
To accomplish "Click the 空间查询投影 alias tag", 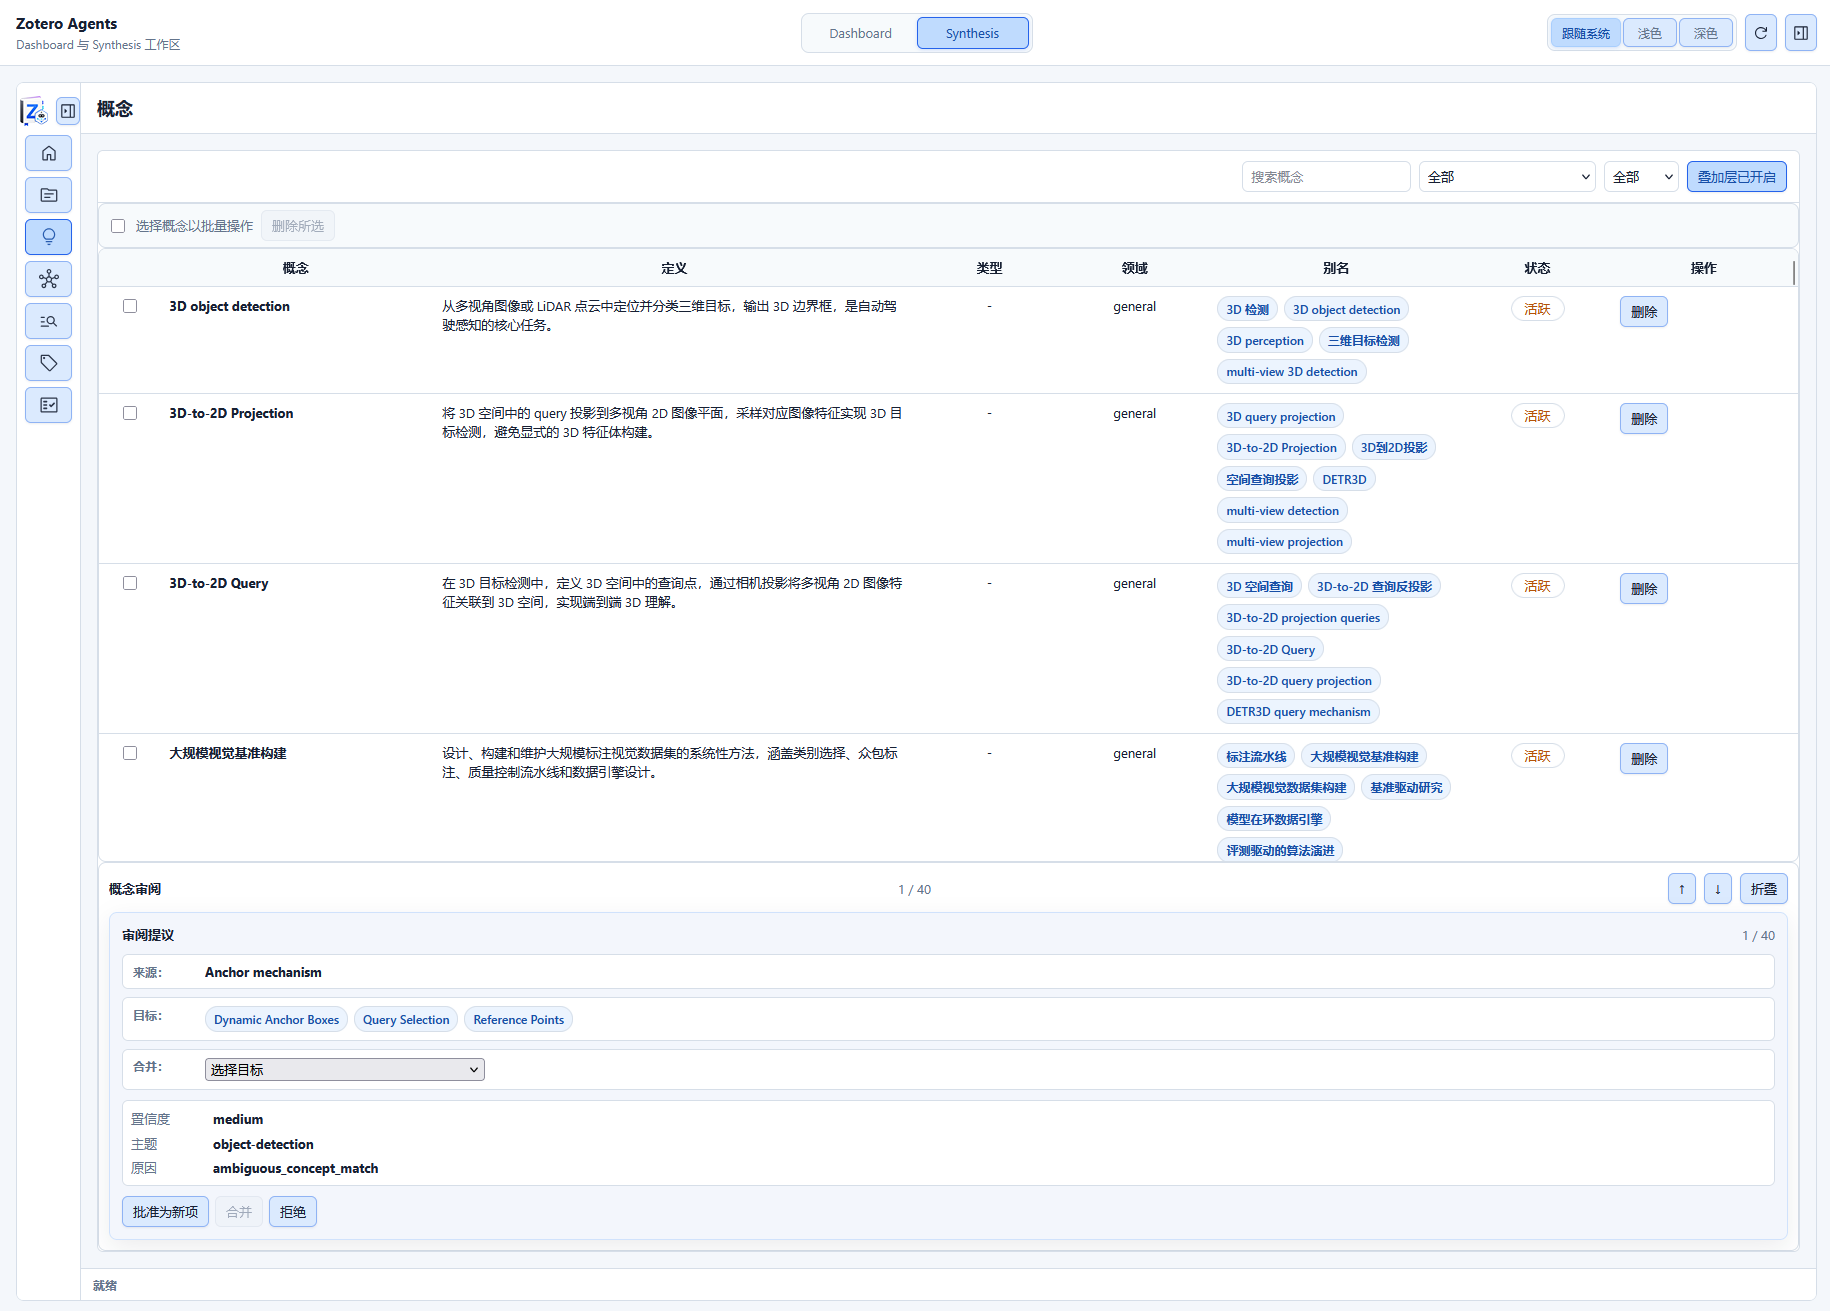I will pyautogui.click(x=1262, y=480).
